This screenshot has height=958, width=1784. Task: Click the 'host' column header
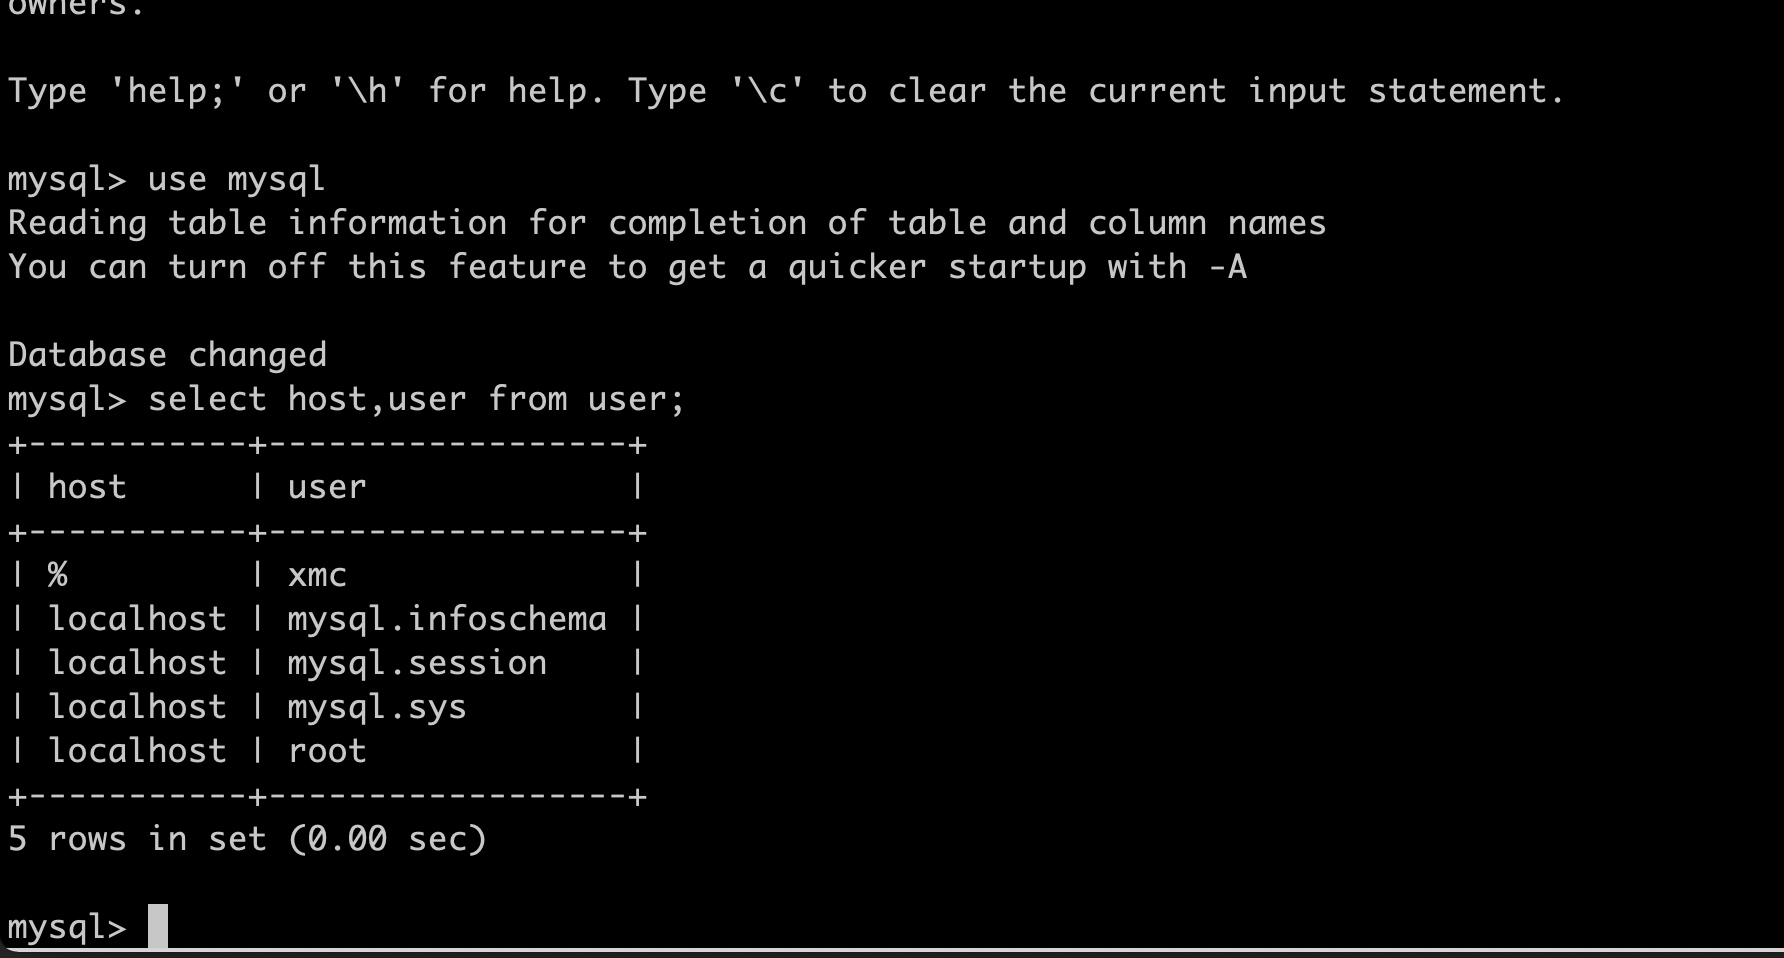click(x=87, y=487)
